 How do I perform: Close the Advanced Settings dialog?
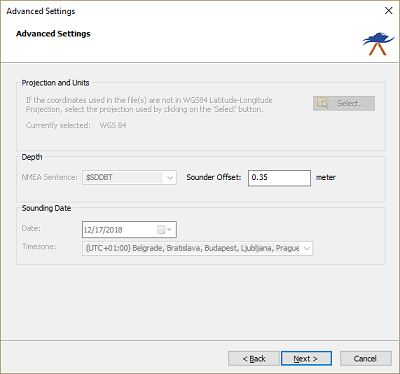(388, 11)
